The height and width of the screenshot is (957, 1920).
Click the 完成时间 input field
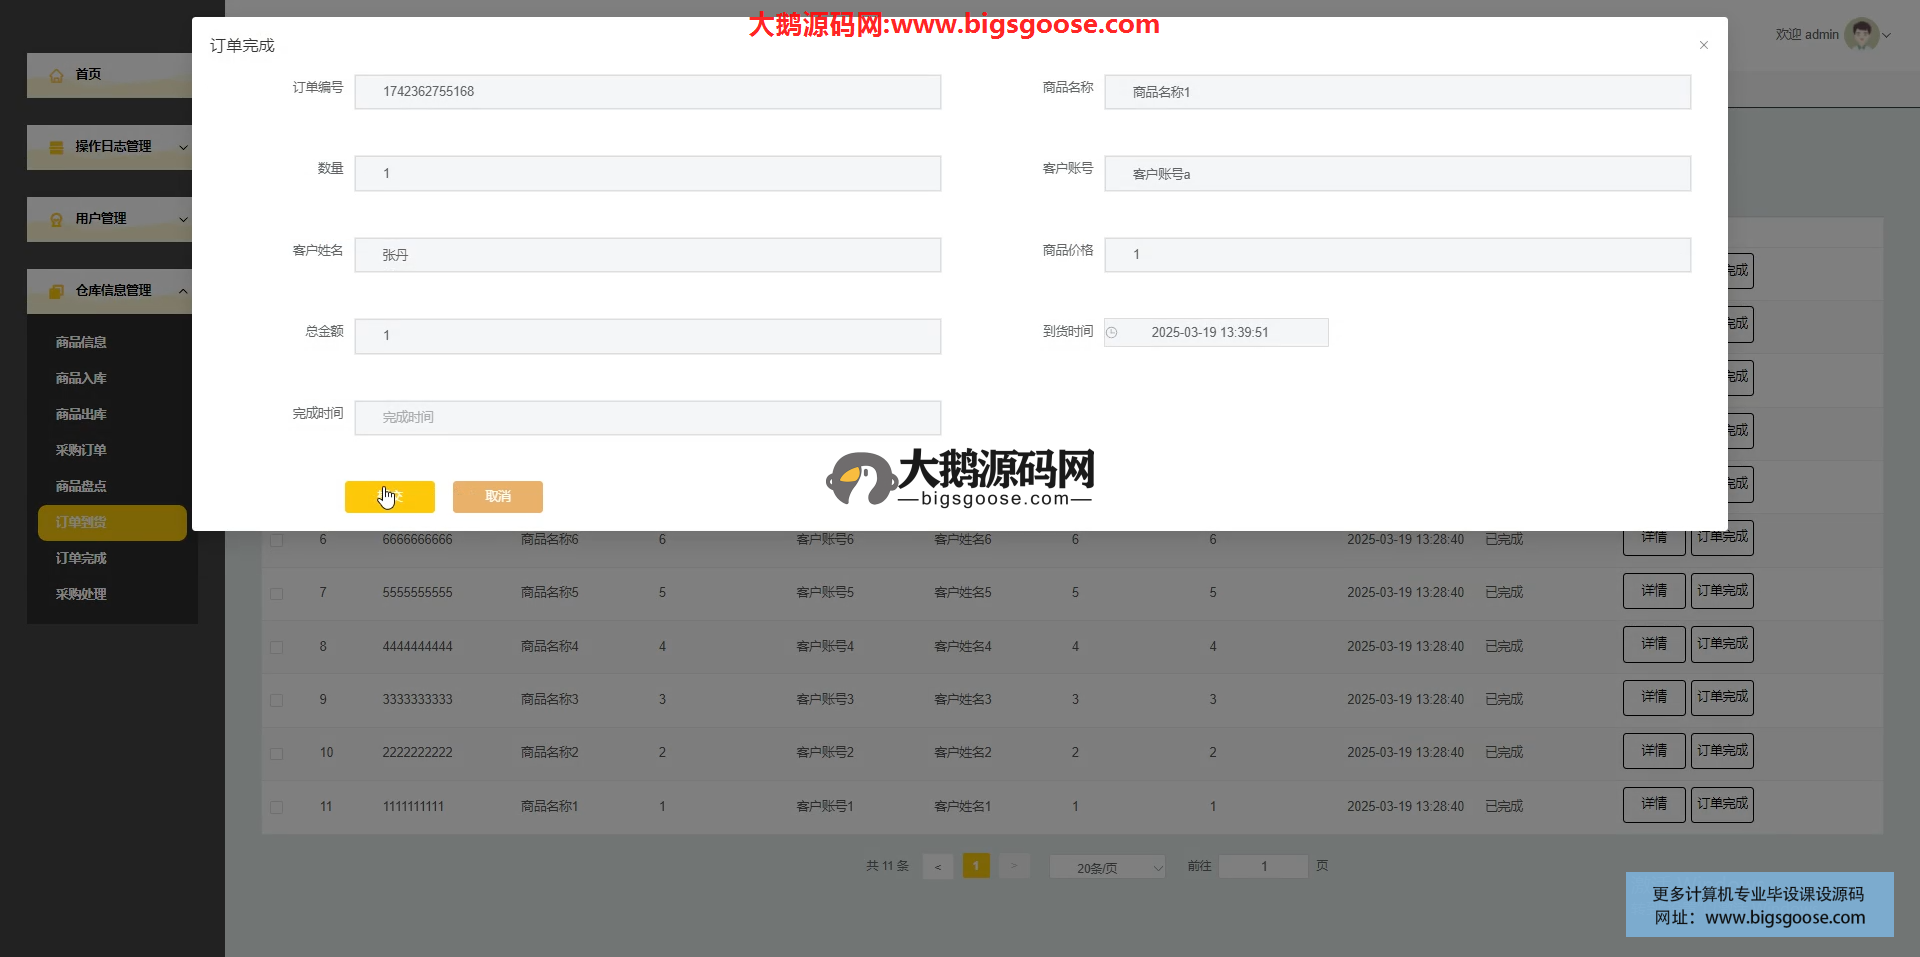(647, 417)
